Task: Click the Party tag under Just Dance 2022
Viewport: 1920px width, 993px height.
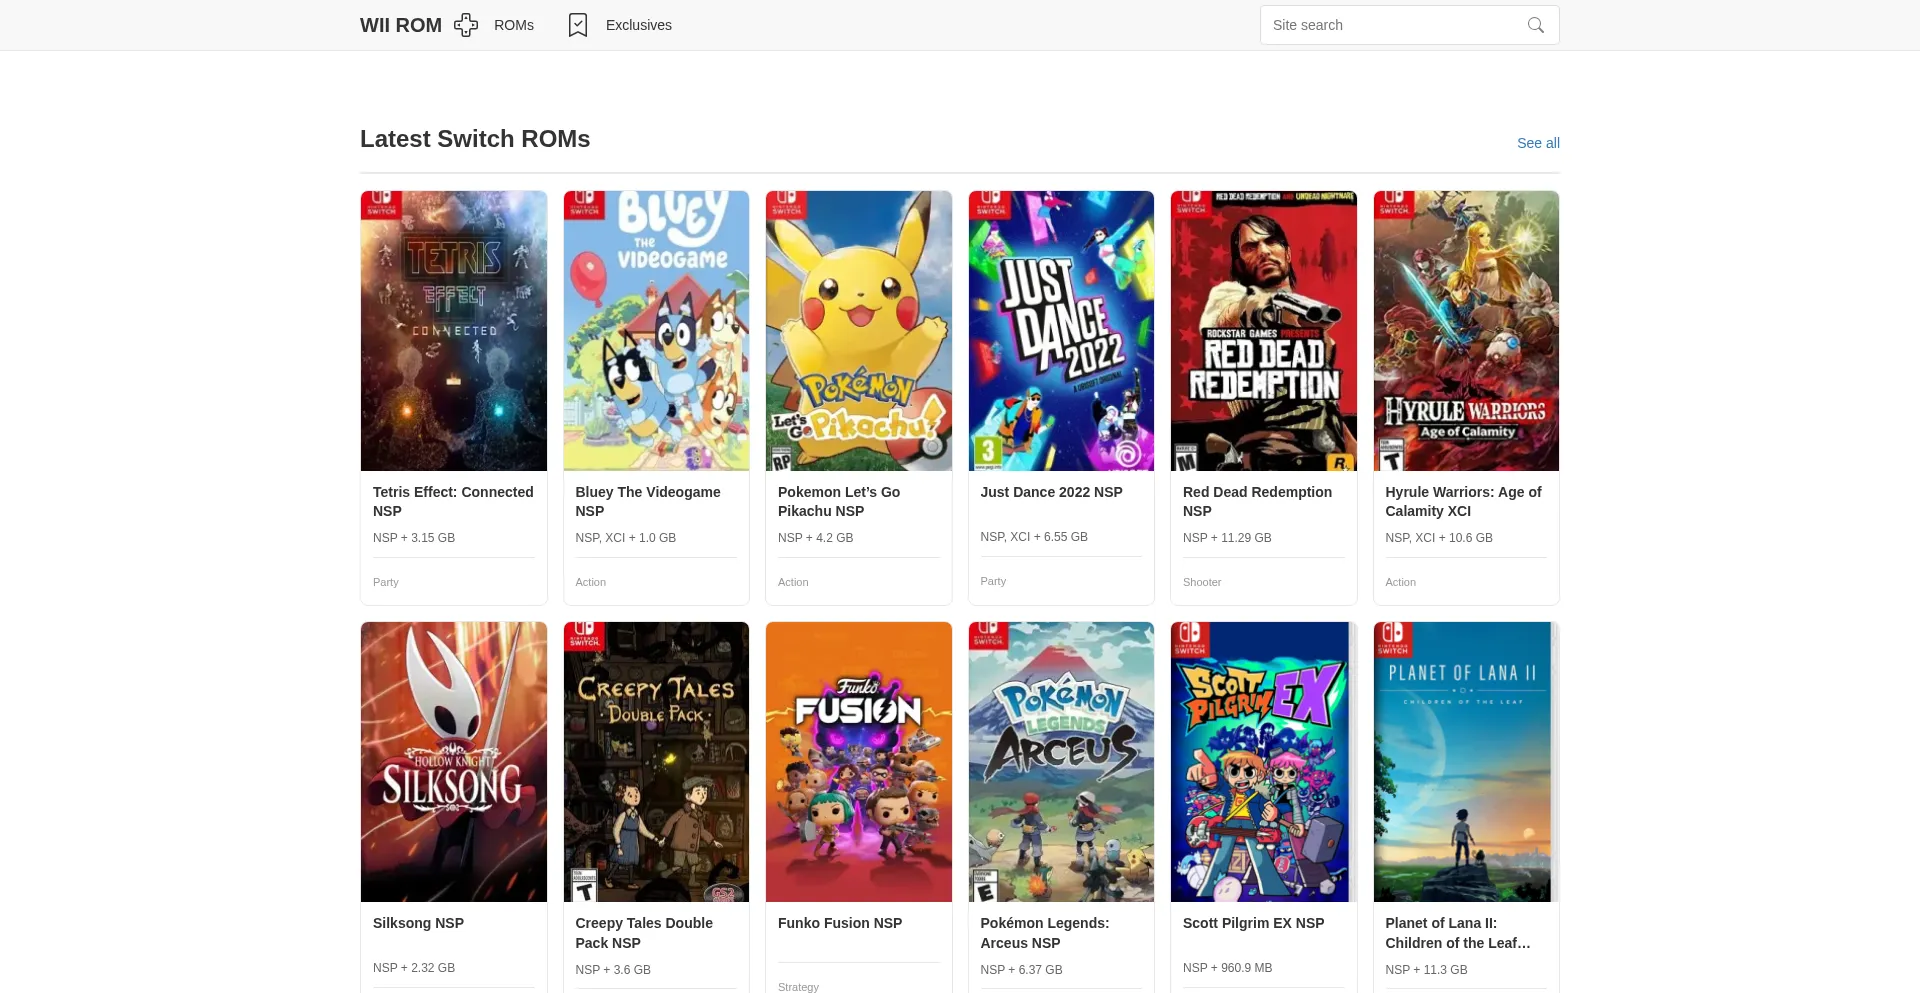Action: pyautogui.click(x=993, y=581)
